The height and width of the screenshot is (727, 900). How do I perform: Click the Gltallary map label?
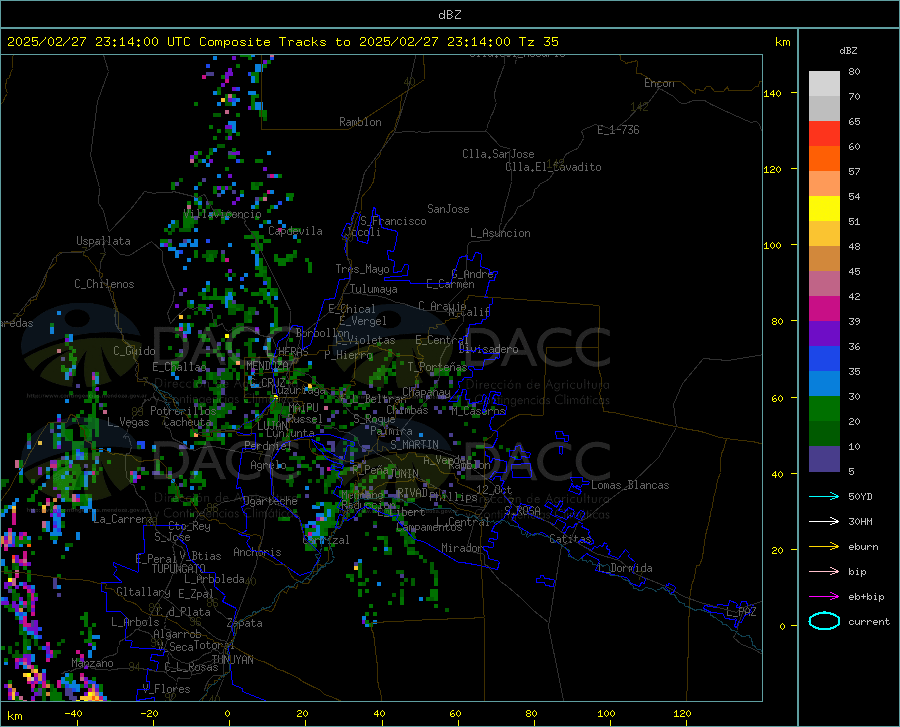click(143, 592)
